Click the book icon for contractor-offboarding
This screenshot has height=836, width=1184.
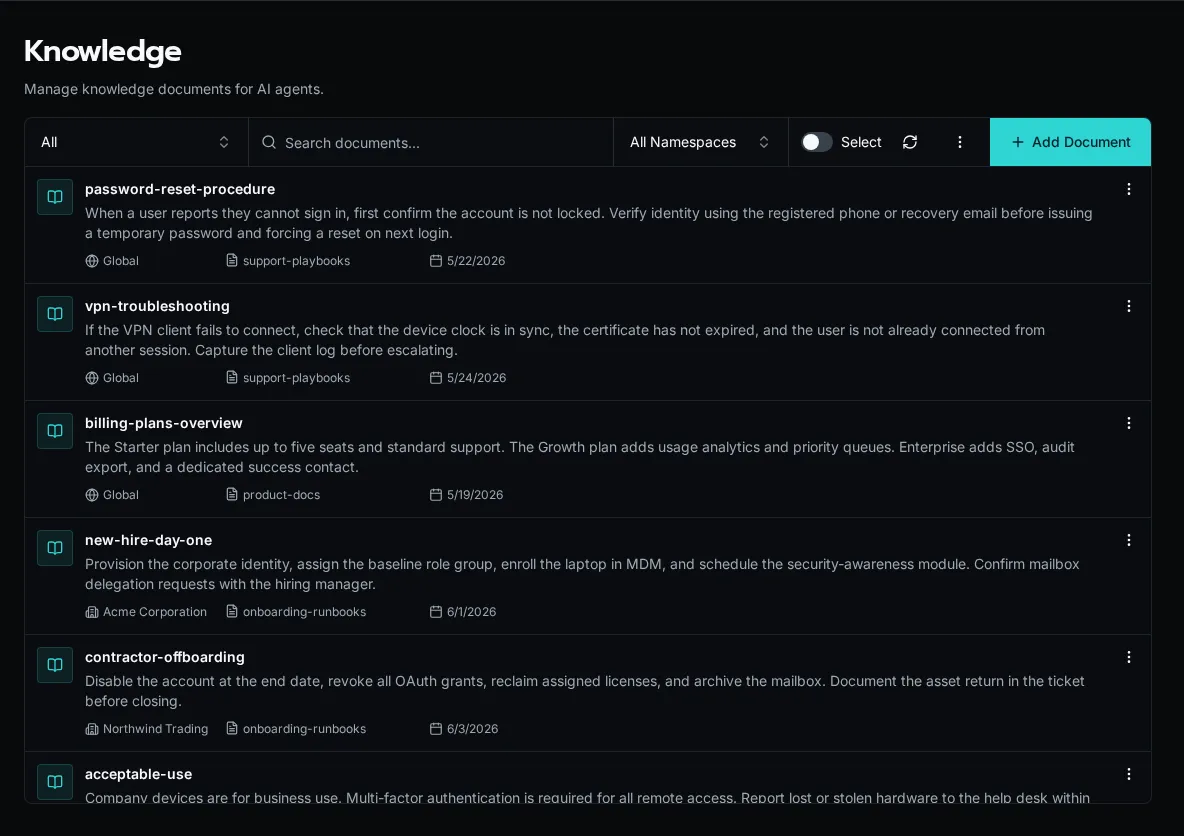pyautogui.click(x=55, y=665)
